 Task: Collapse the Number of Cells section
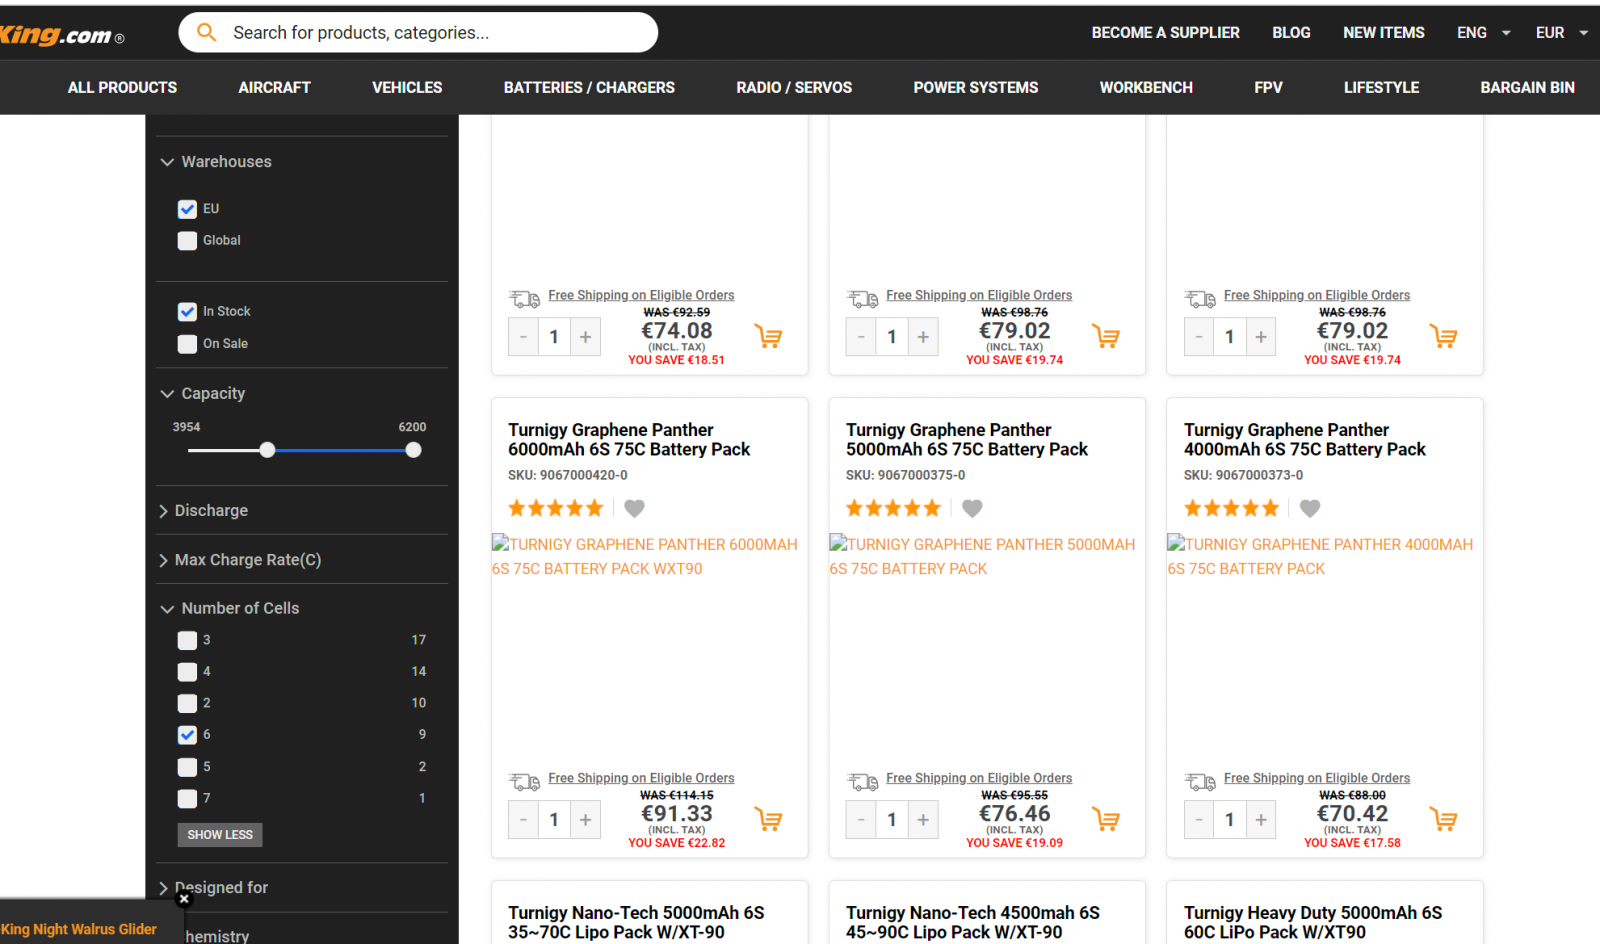click(230, 608)
